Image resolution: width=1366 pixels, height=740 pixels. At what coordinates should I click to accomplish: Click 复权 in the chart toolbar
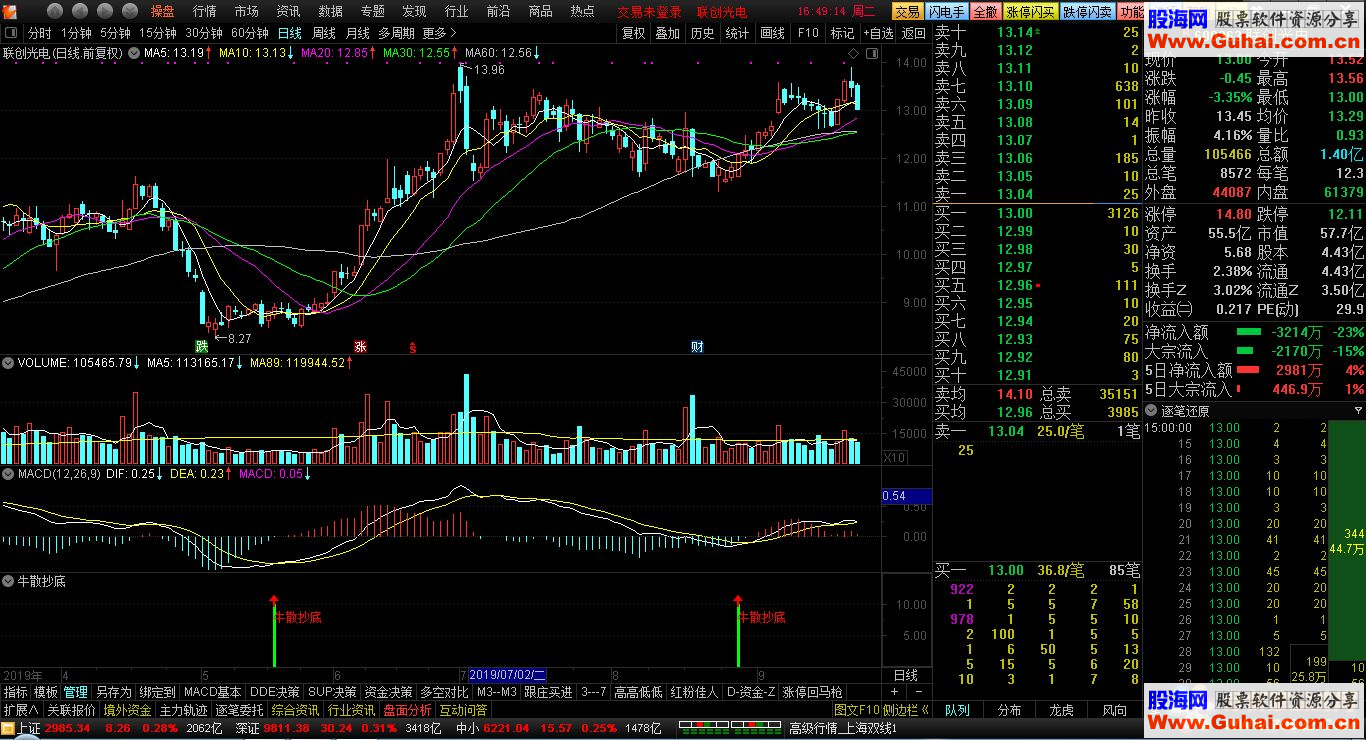(633, 32)
